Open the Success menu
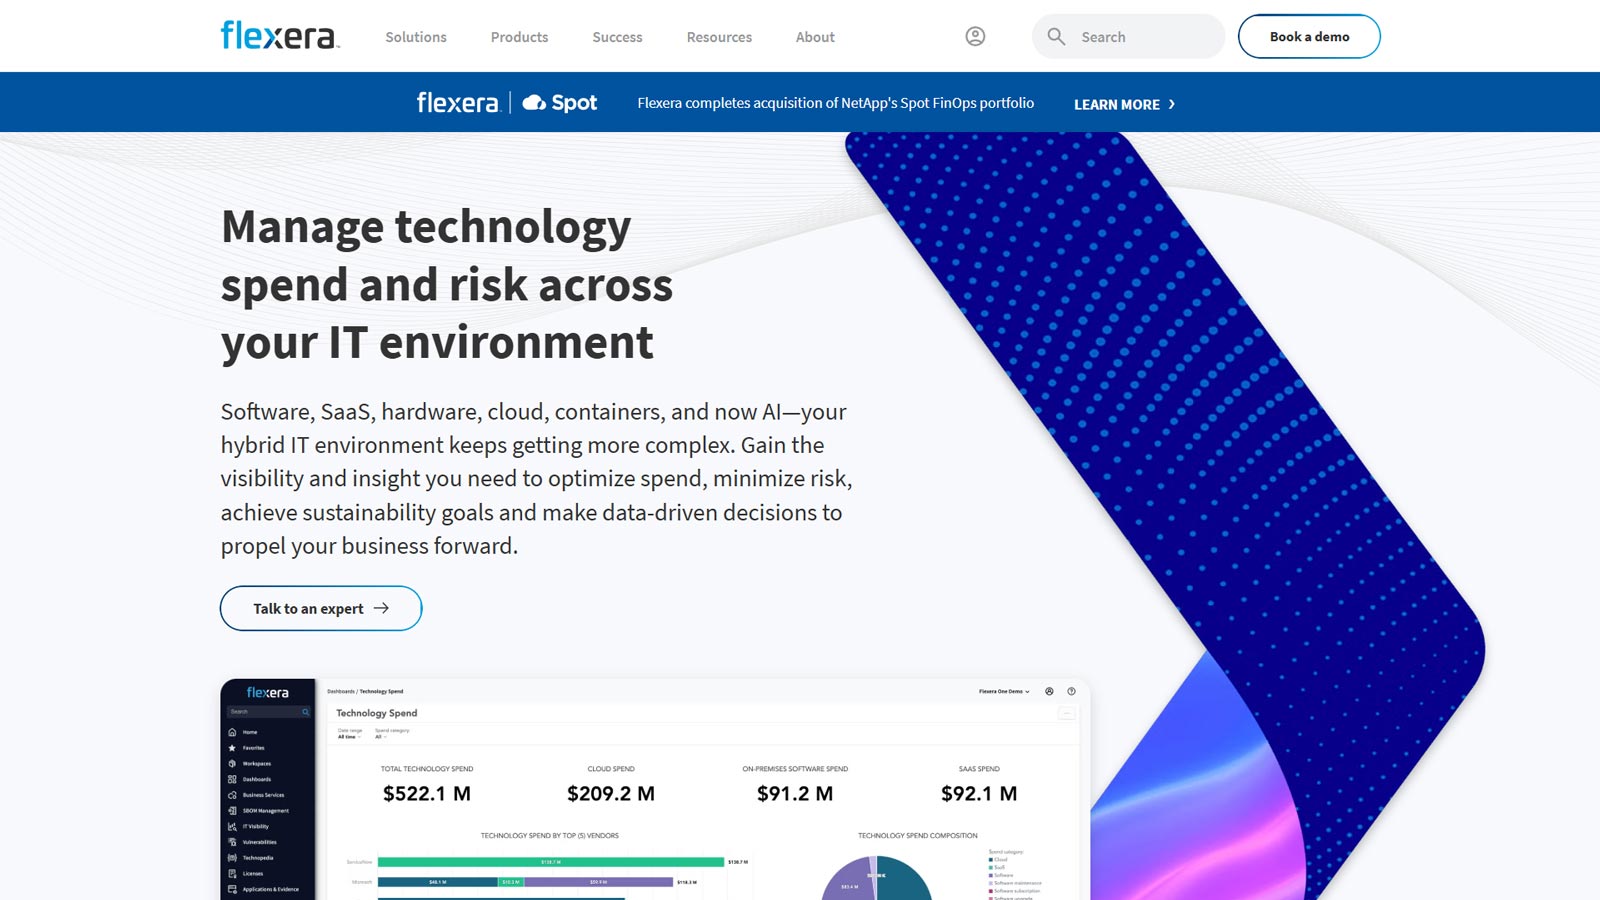Viewport: 1600px width, 900px height. coord(617,37)
